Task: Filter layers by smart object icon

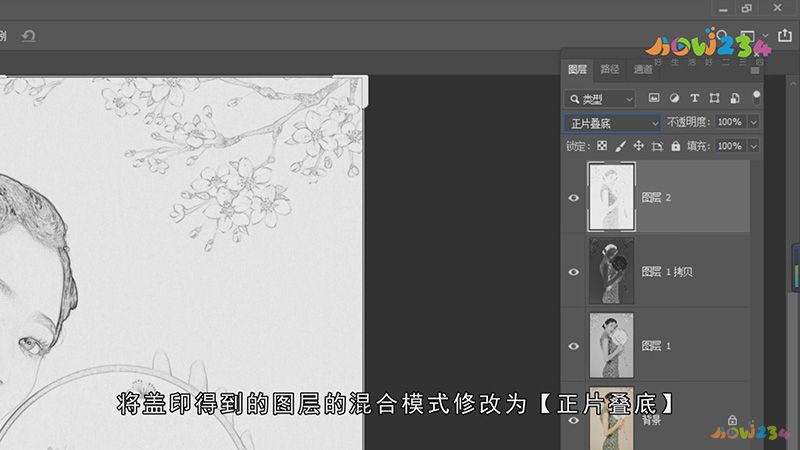Action: coord(735,98)
